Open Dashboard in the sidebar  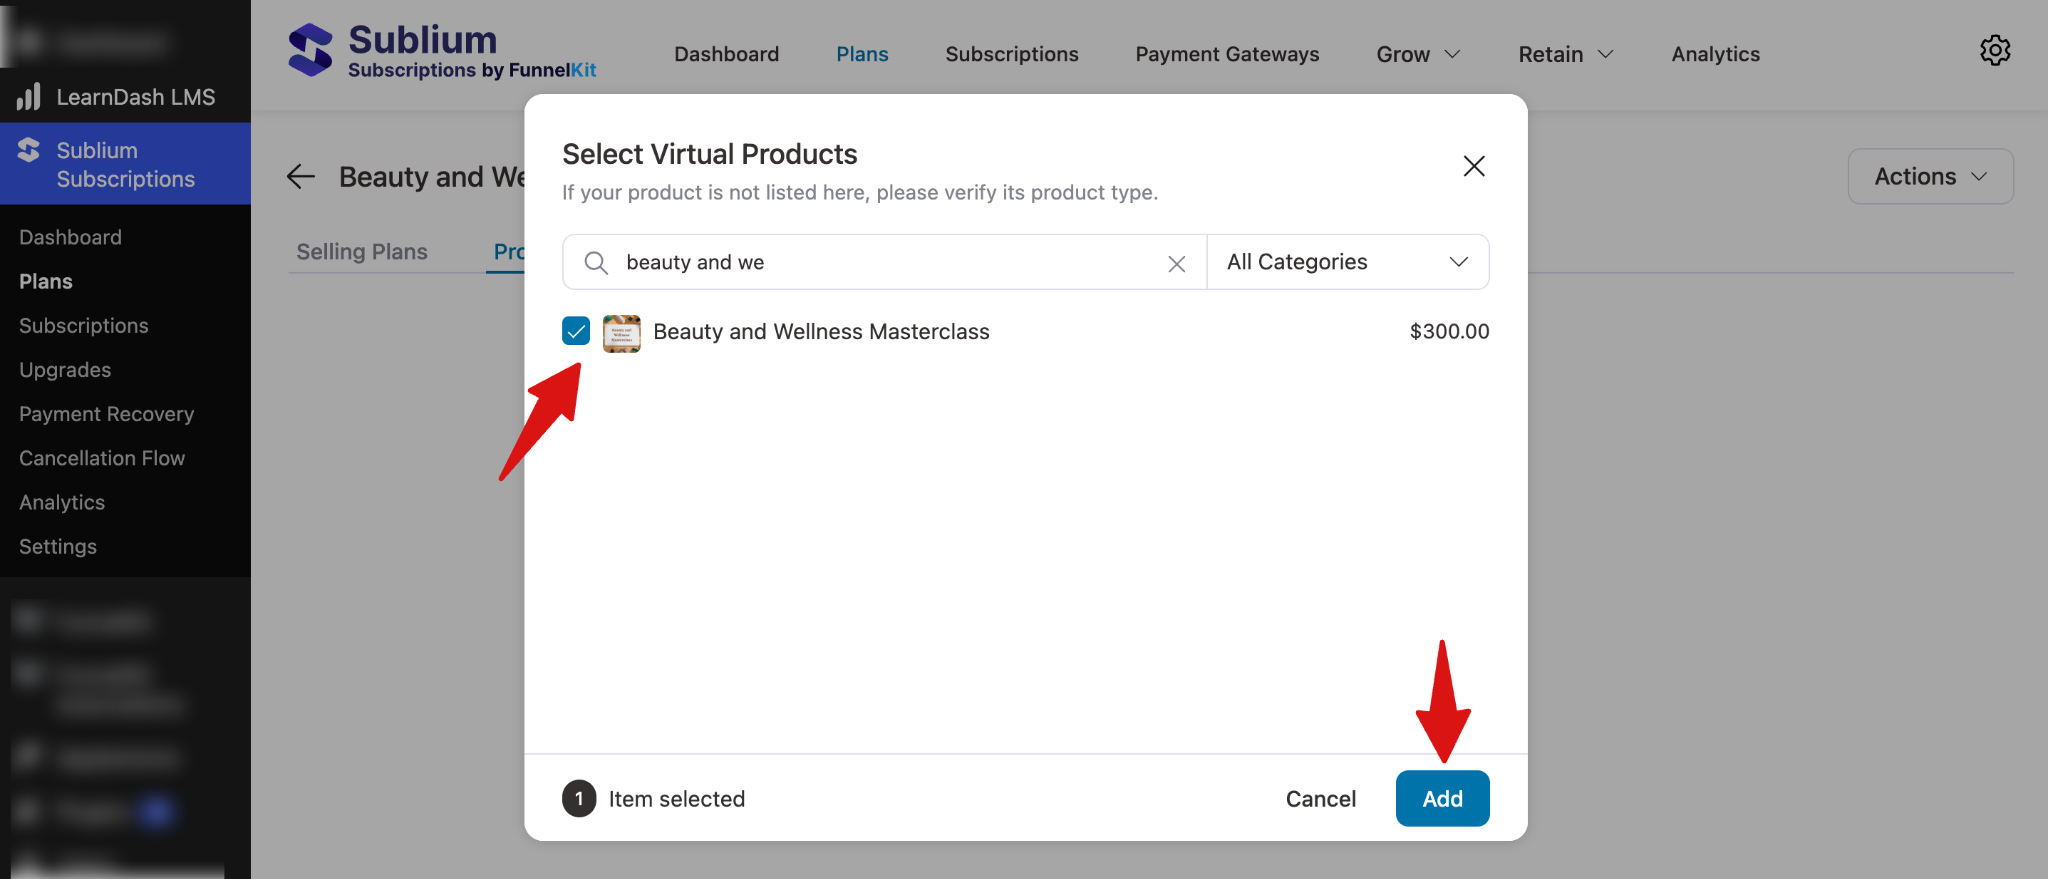click(x=70, y=237)
